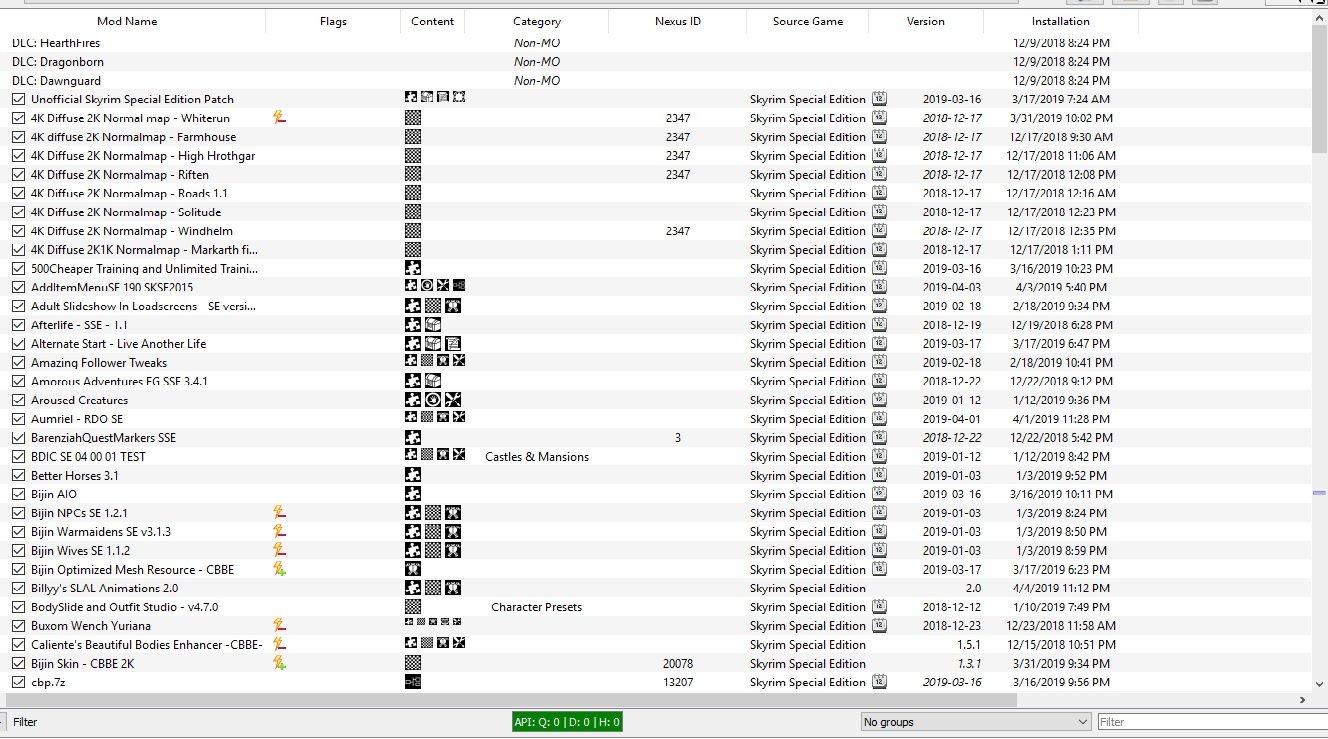Click the plugin content icon for Bijin AIO
The width and height of the screenshot is (1328, 739).
(412, 494)
